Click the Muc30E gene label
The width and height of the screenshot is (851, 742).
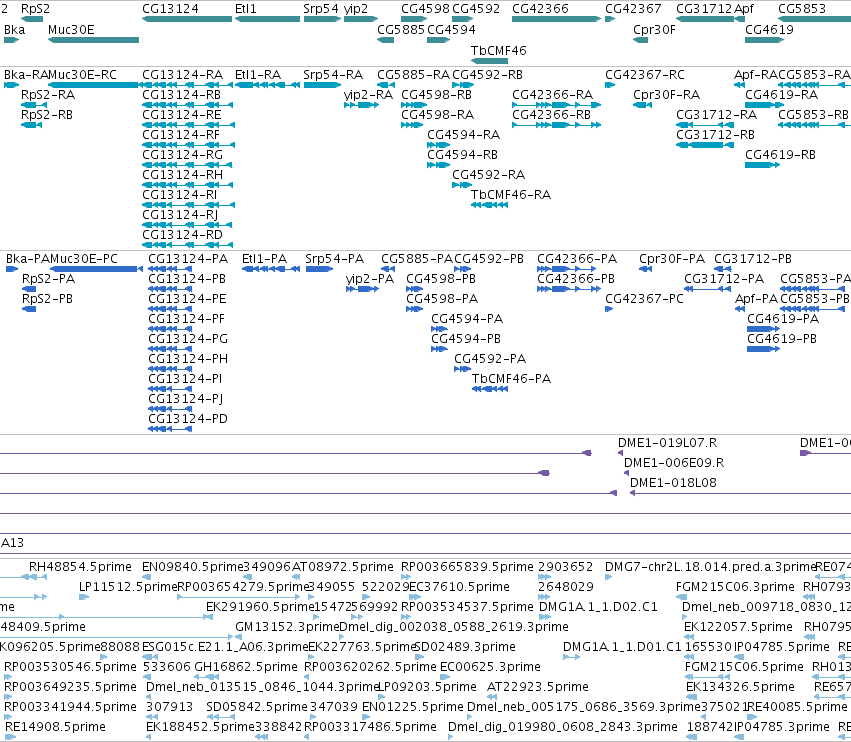tap(71, 30)
